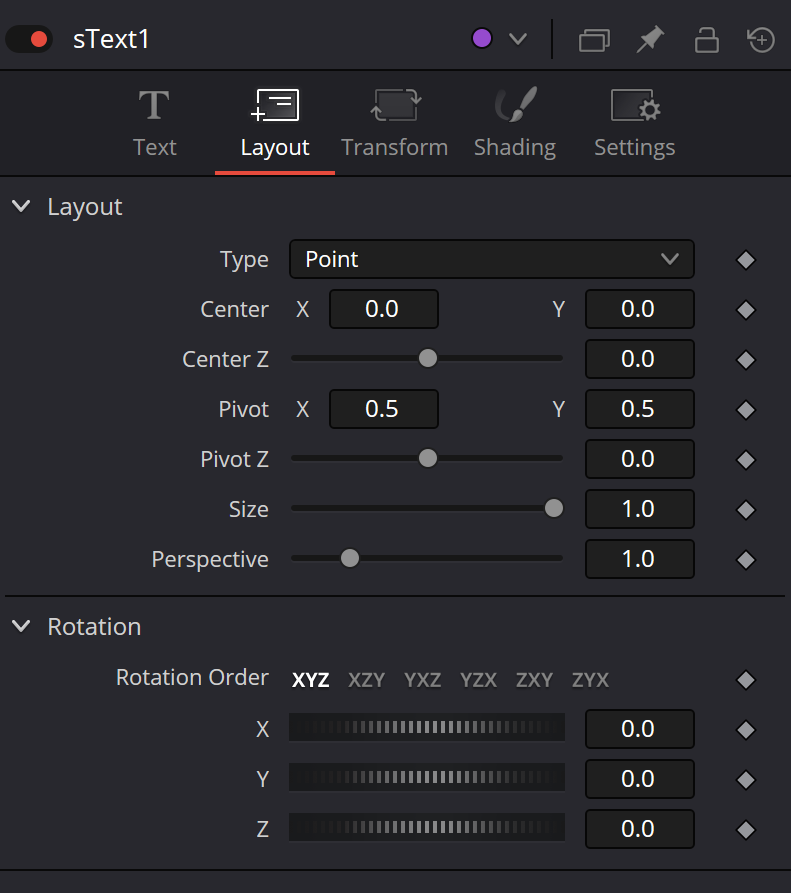This screenshot has height=893, width=791.
Task: Click the purple node color swatch
Action: (482, 39)
